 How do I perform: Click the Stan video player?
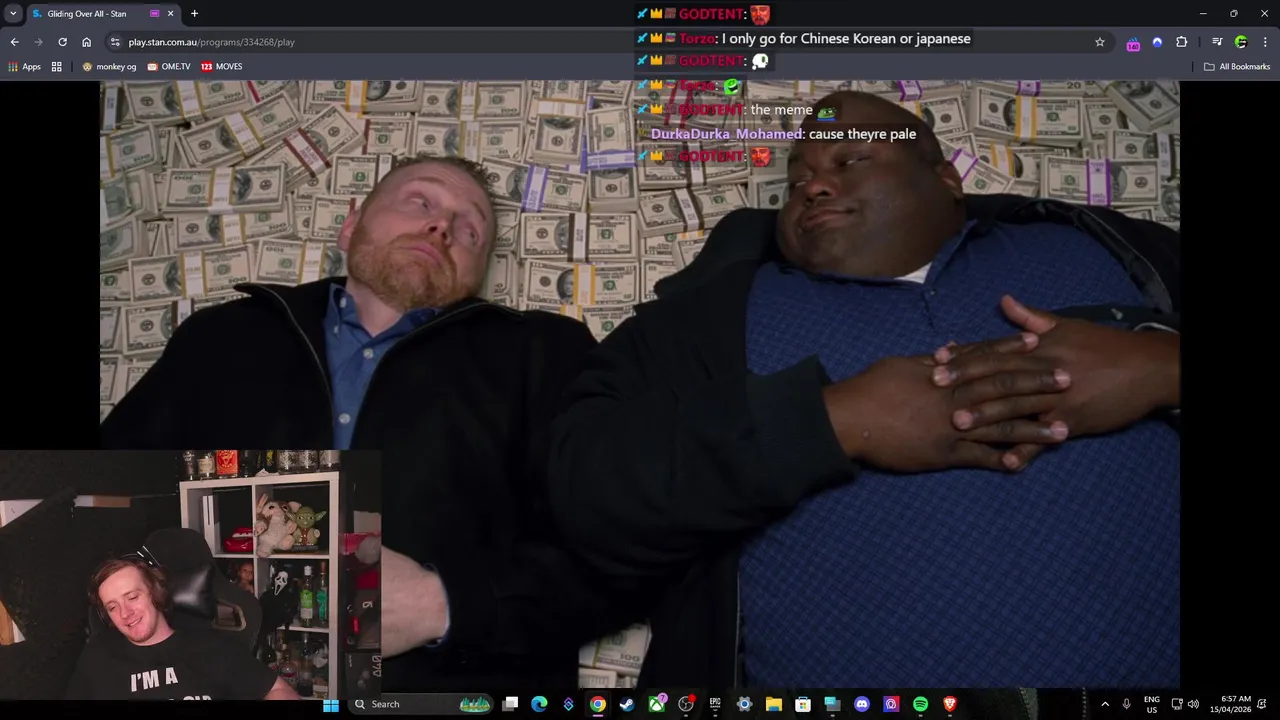[640, 384]
